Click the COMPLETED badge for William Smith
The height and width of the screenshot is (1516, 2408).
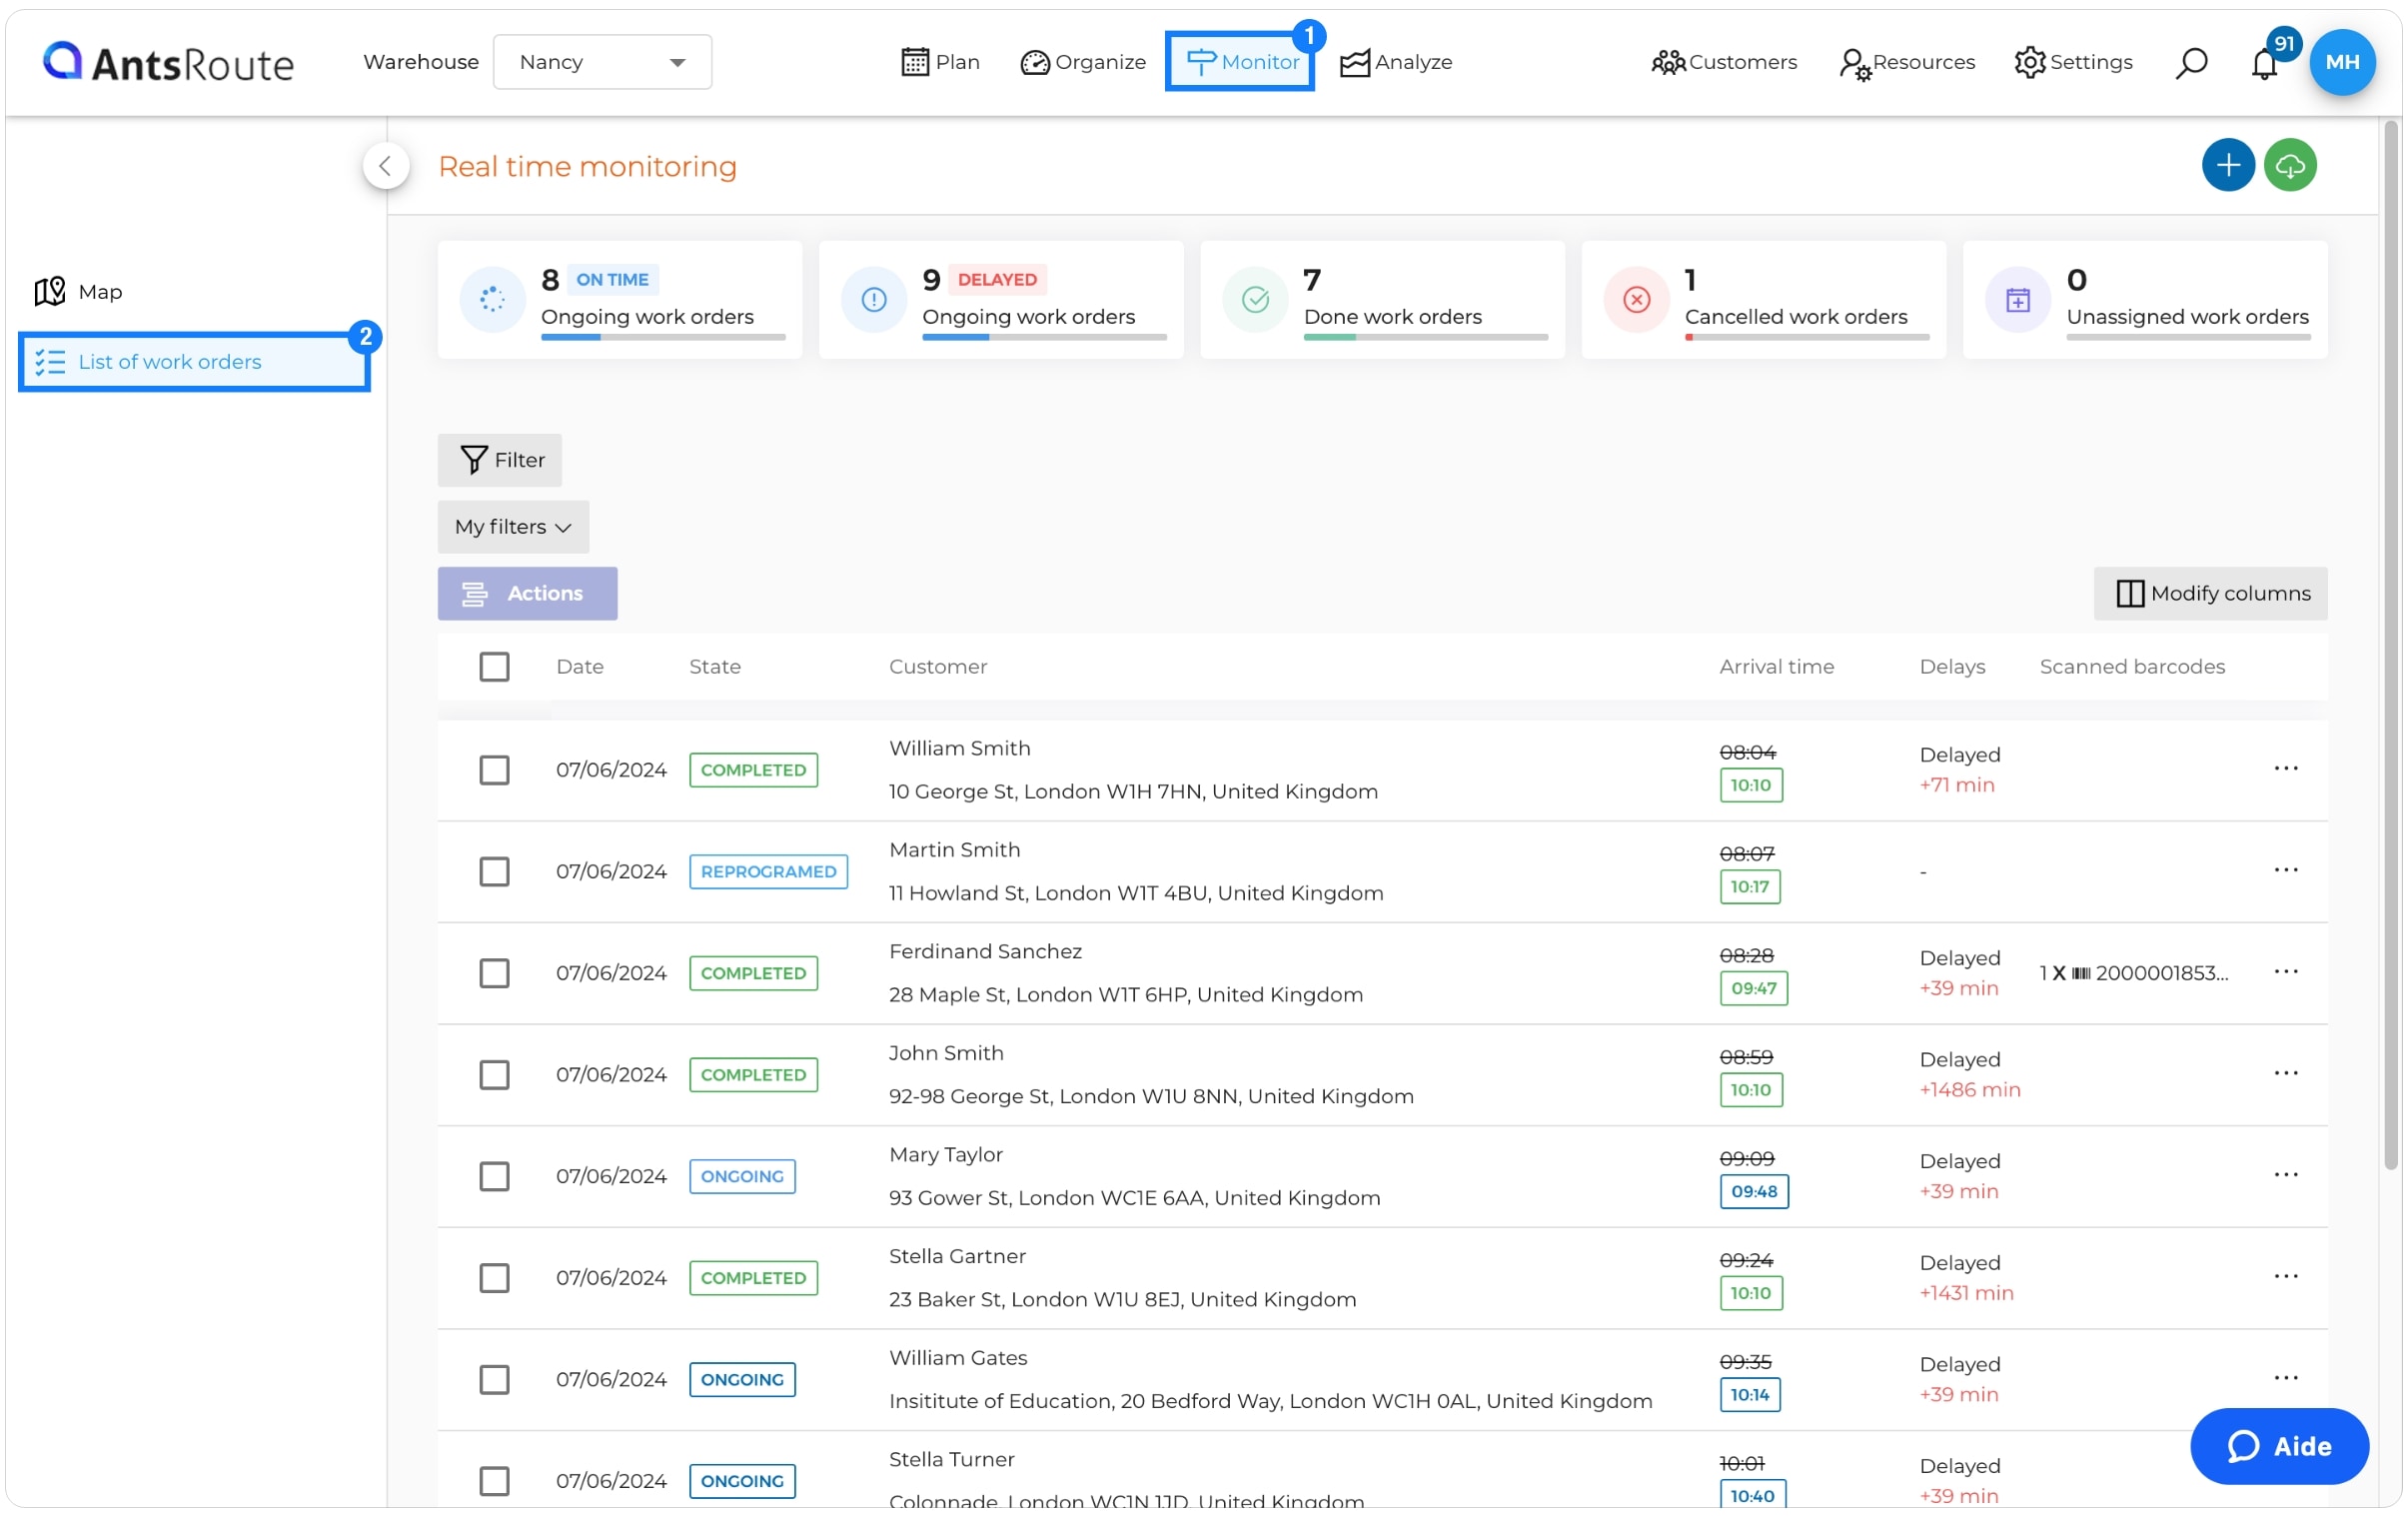[753, 769]
